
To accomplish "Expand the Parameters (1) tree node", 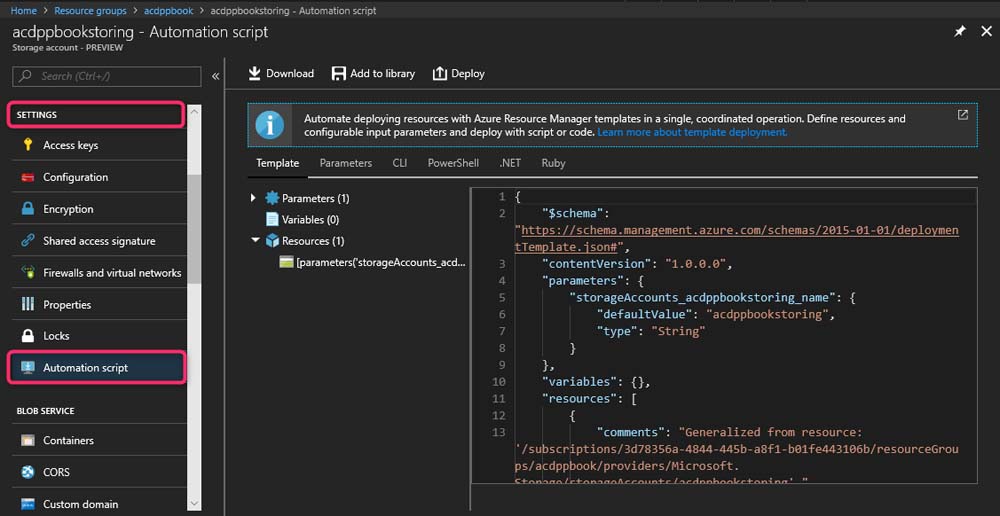I will coord(254,198).
